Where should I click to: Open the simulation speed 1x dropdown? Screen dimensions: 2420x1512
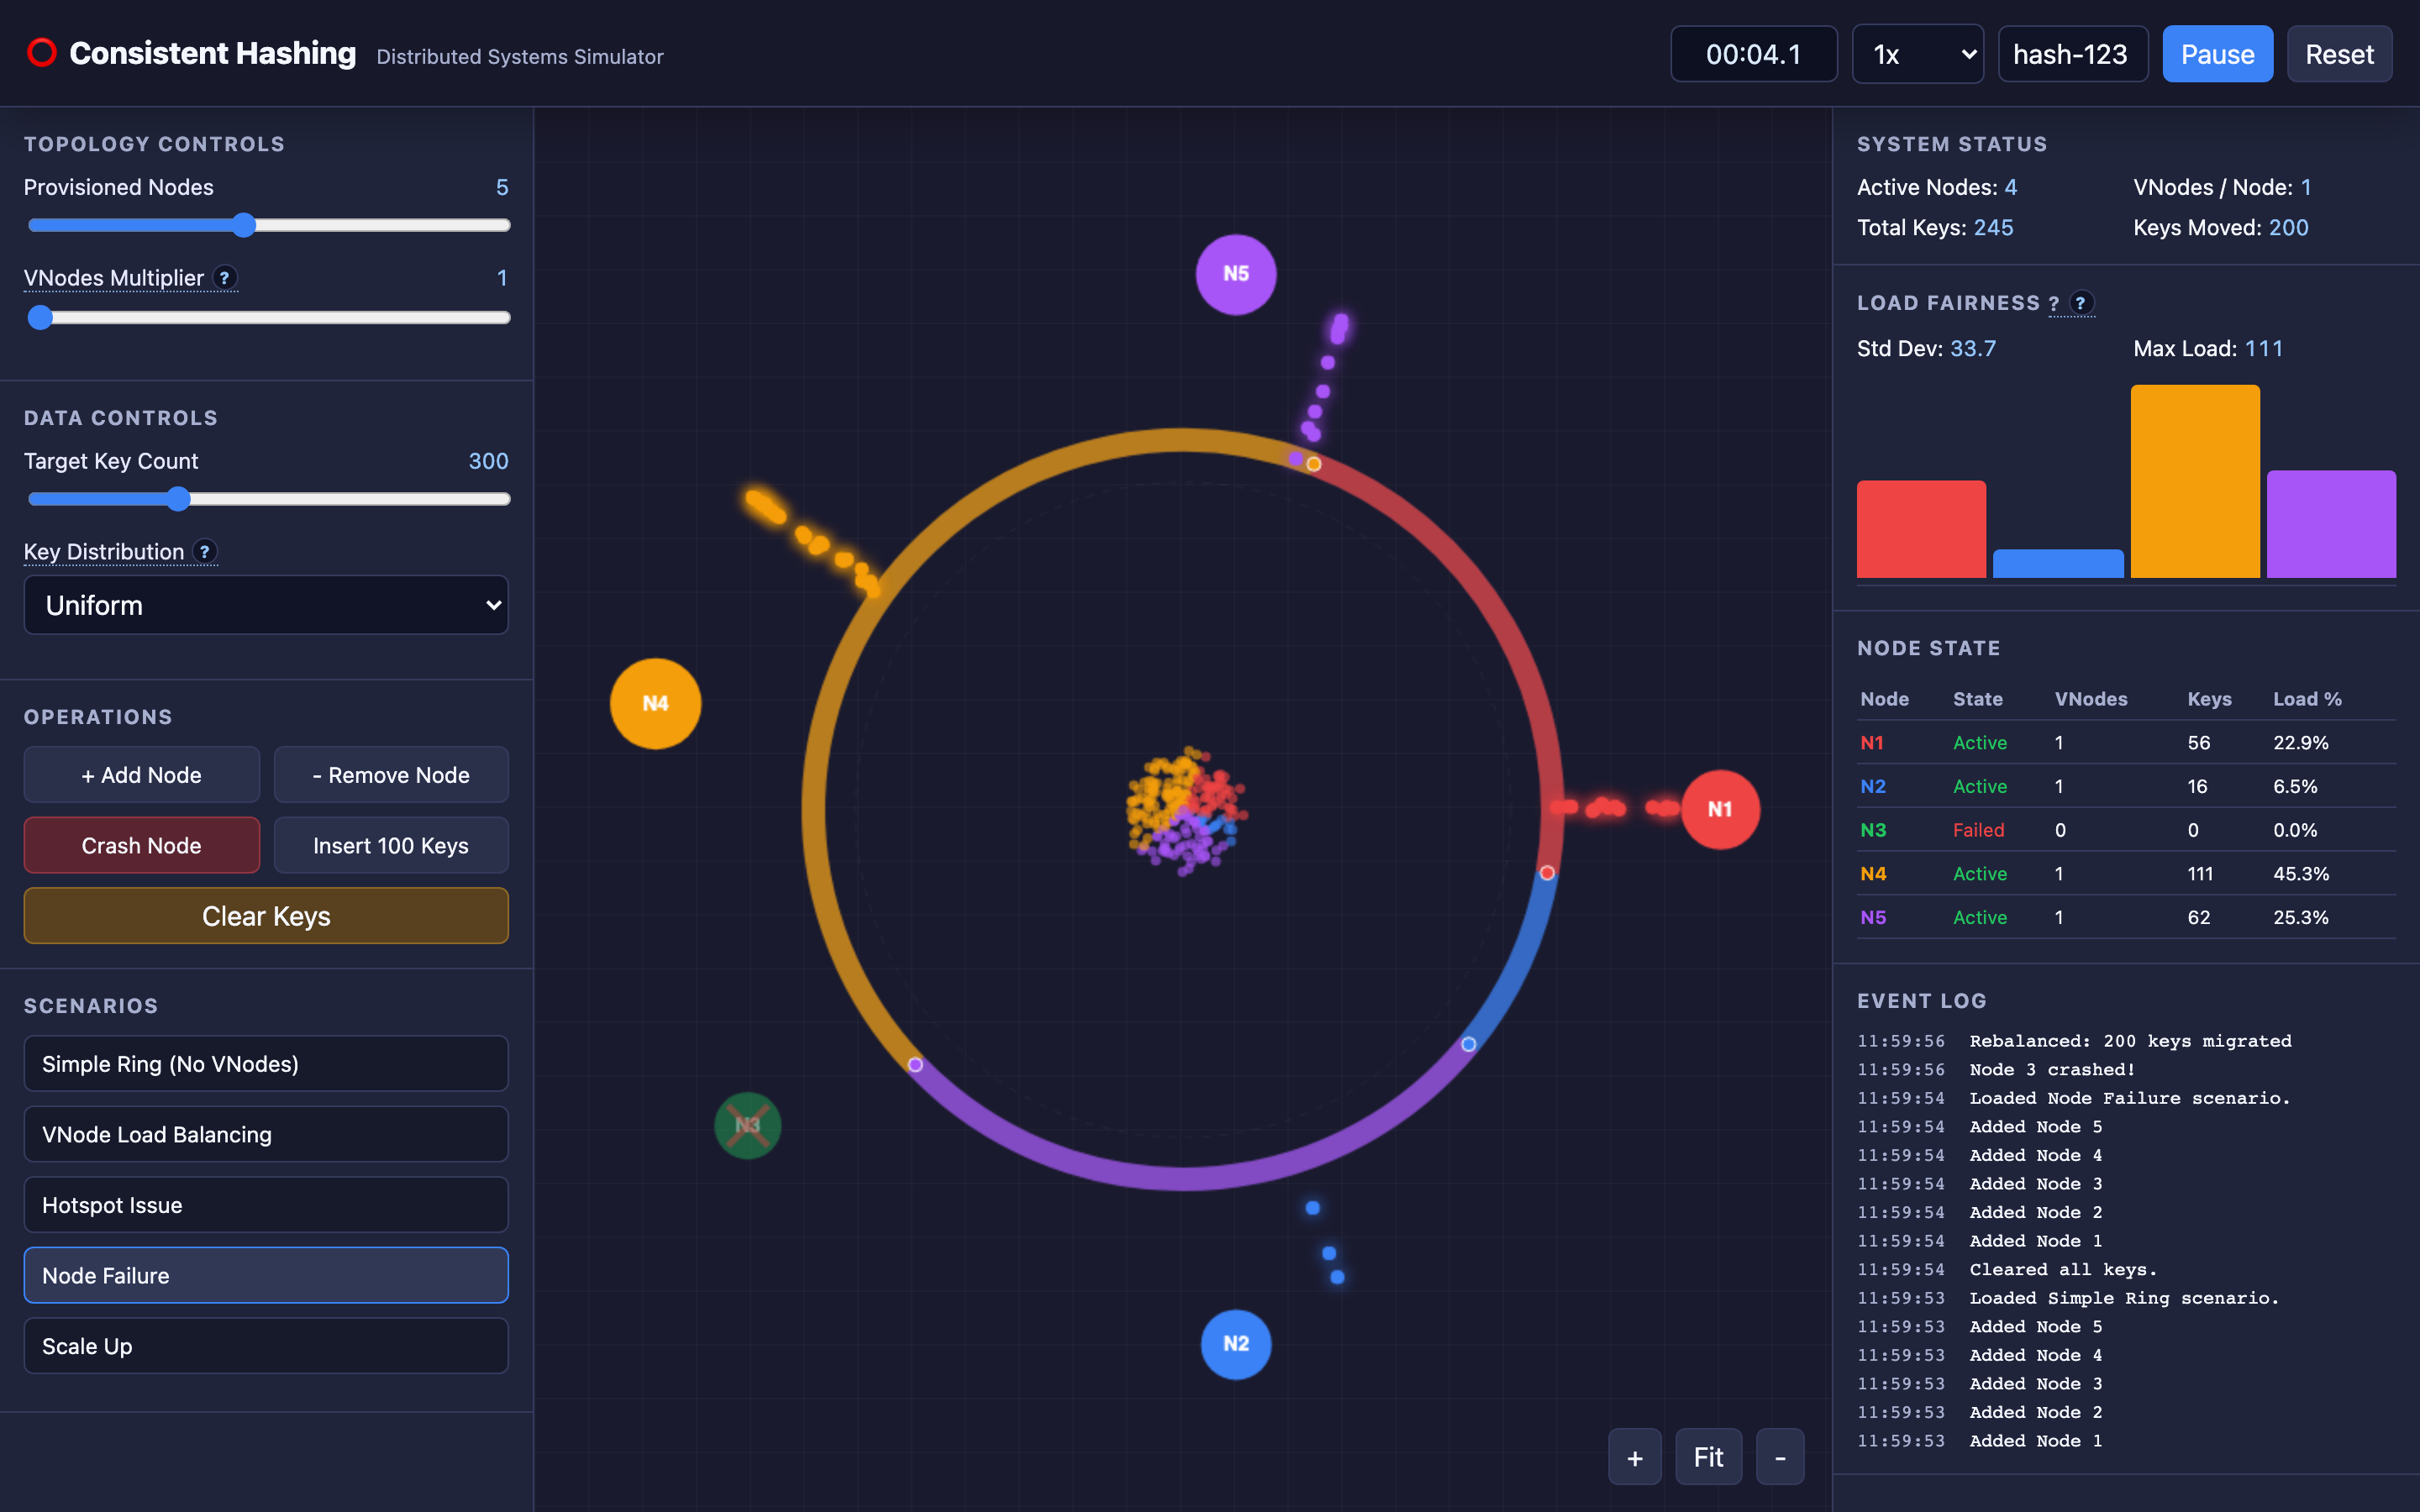click(1917, 54)
